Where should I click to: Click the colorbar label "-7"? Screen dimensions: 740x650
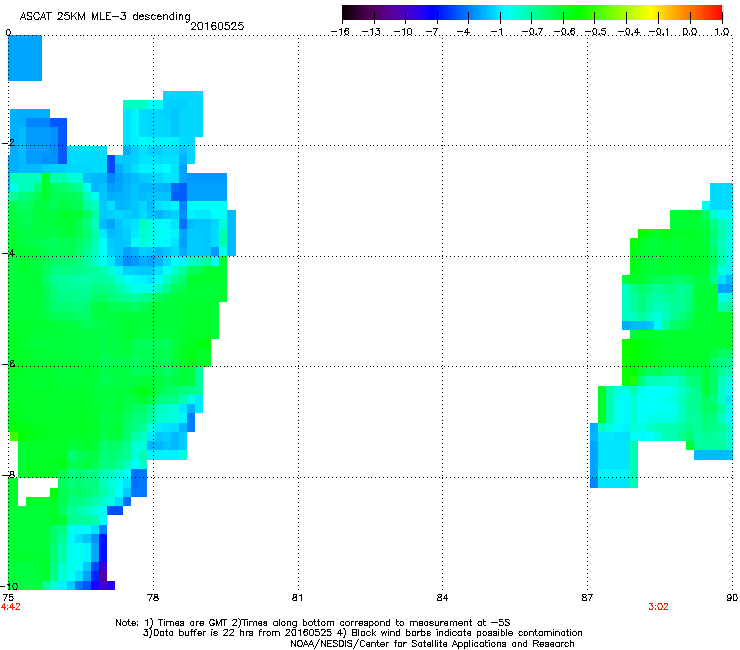pyautogui.click(x=434, y=32)
